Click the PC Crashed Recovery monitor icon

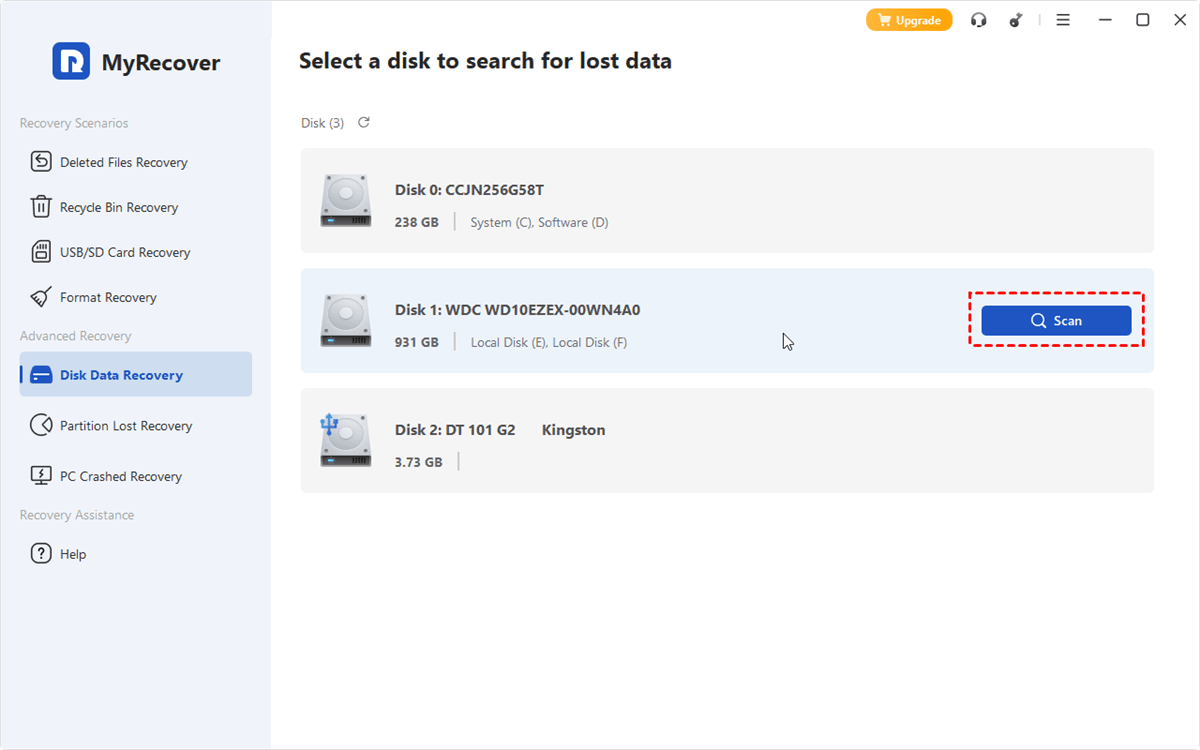pyautogui.click(x=41, y=476)
